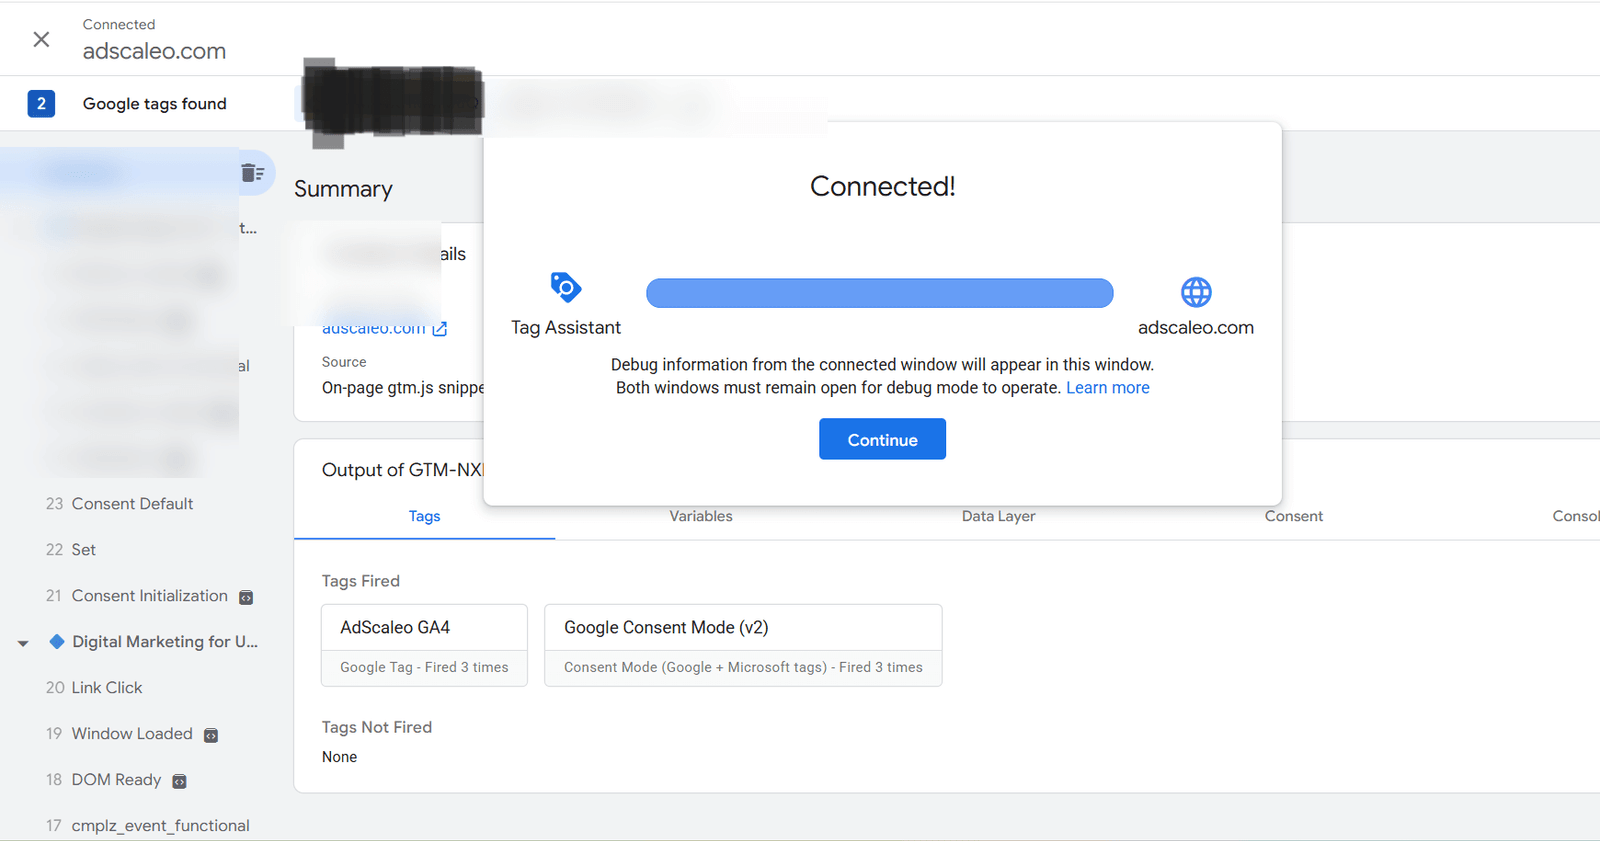Click the Google tags found label

(155, 104)
